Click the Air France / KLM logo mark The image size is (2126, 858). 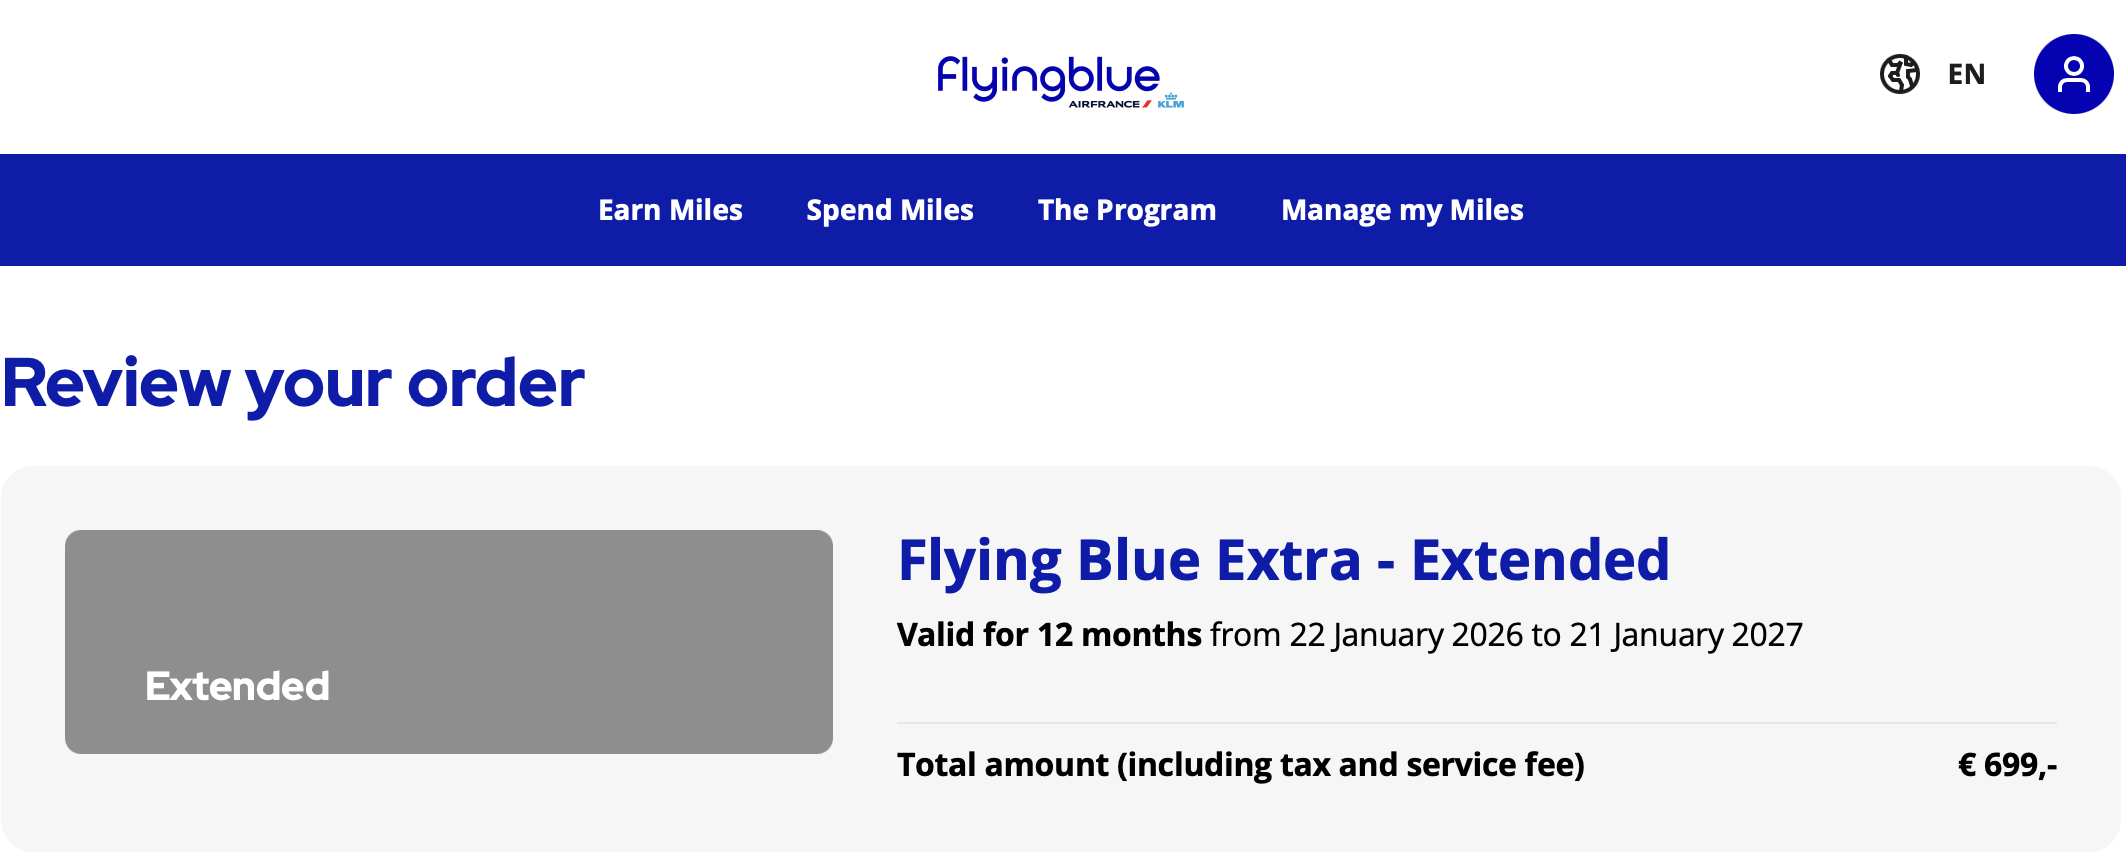1125,105
